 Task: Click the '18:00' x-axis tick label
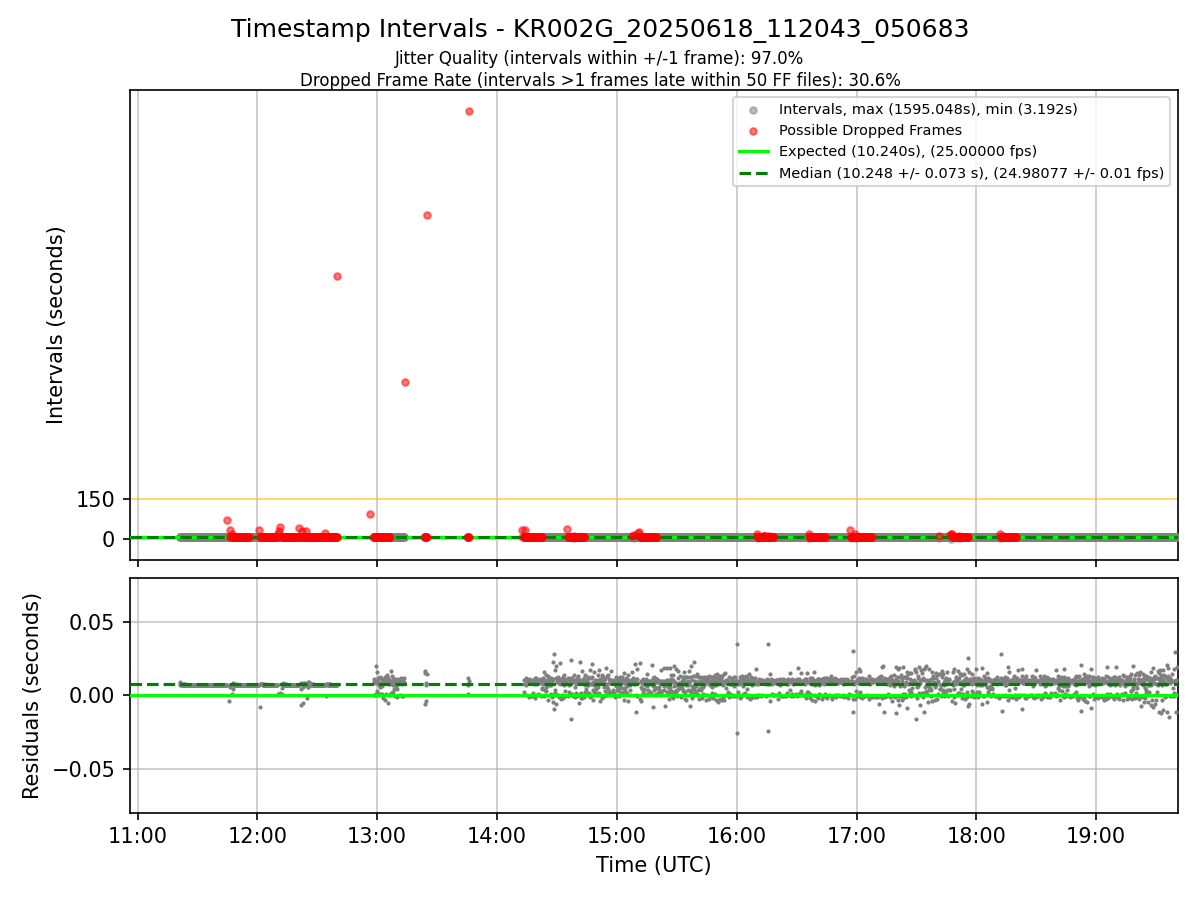pos(976,834)
